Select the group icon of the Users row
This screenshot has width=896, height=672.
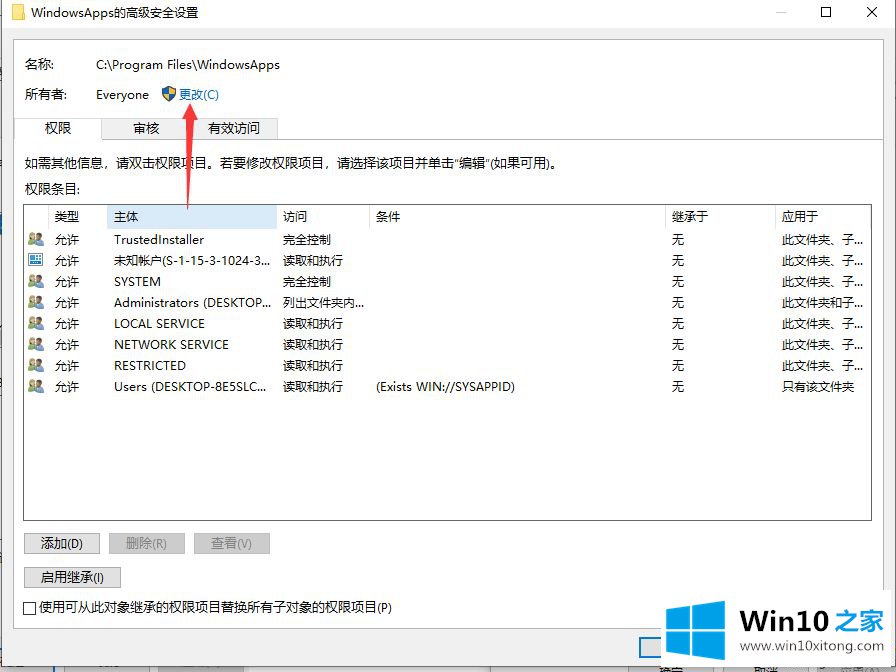[36, 386]
